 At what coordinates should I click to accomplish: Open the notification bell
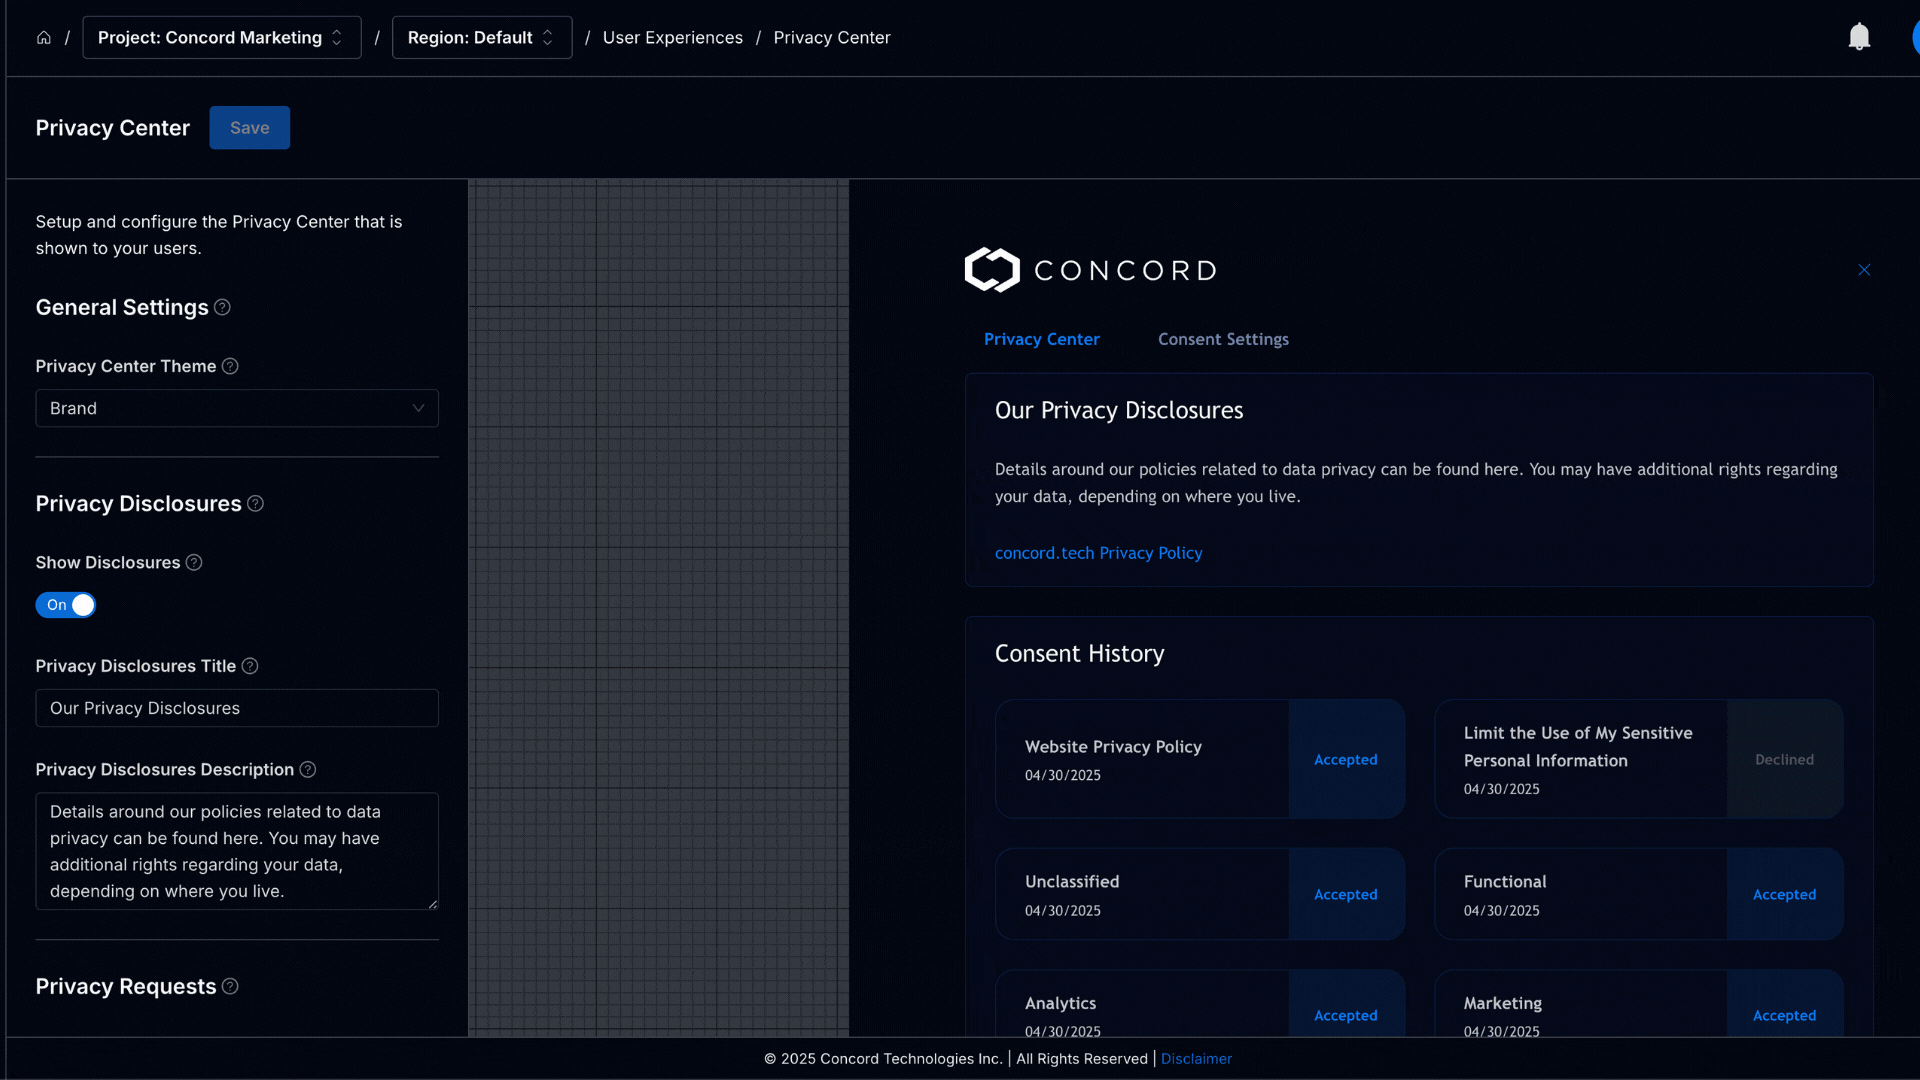click(x=1859, y=36)
